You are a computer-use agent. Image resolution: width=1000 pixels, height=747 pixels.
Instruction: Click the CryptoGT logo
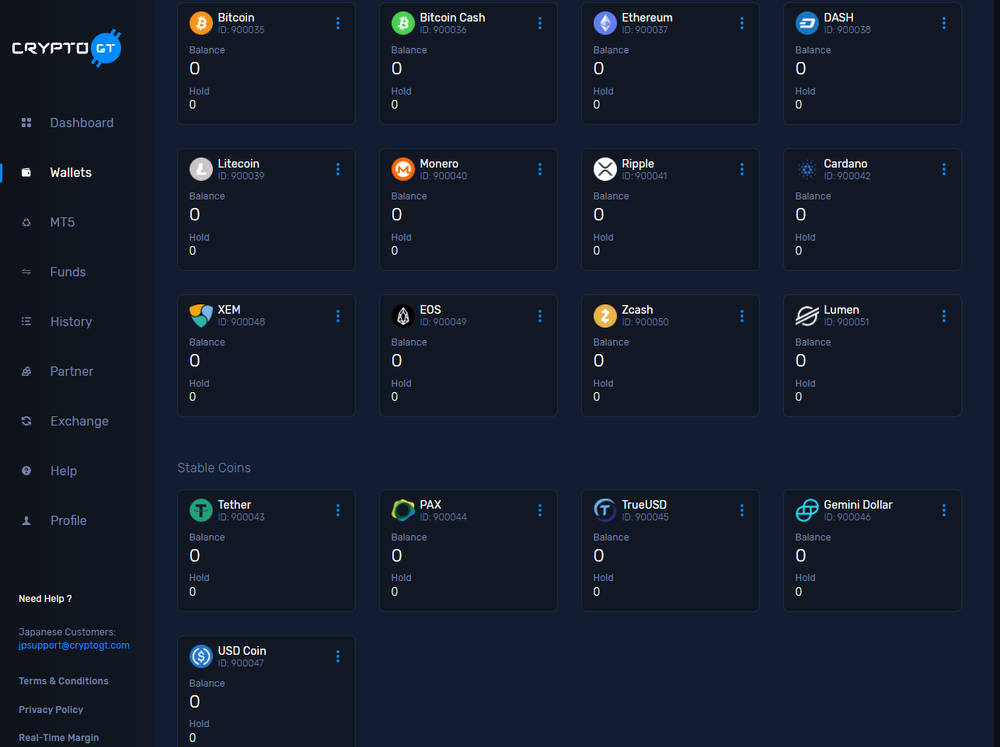(66, 48)
